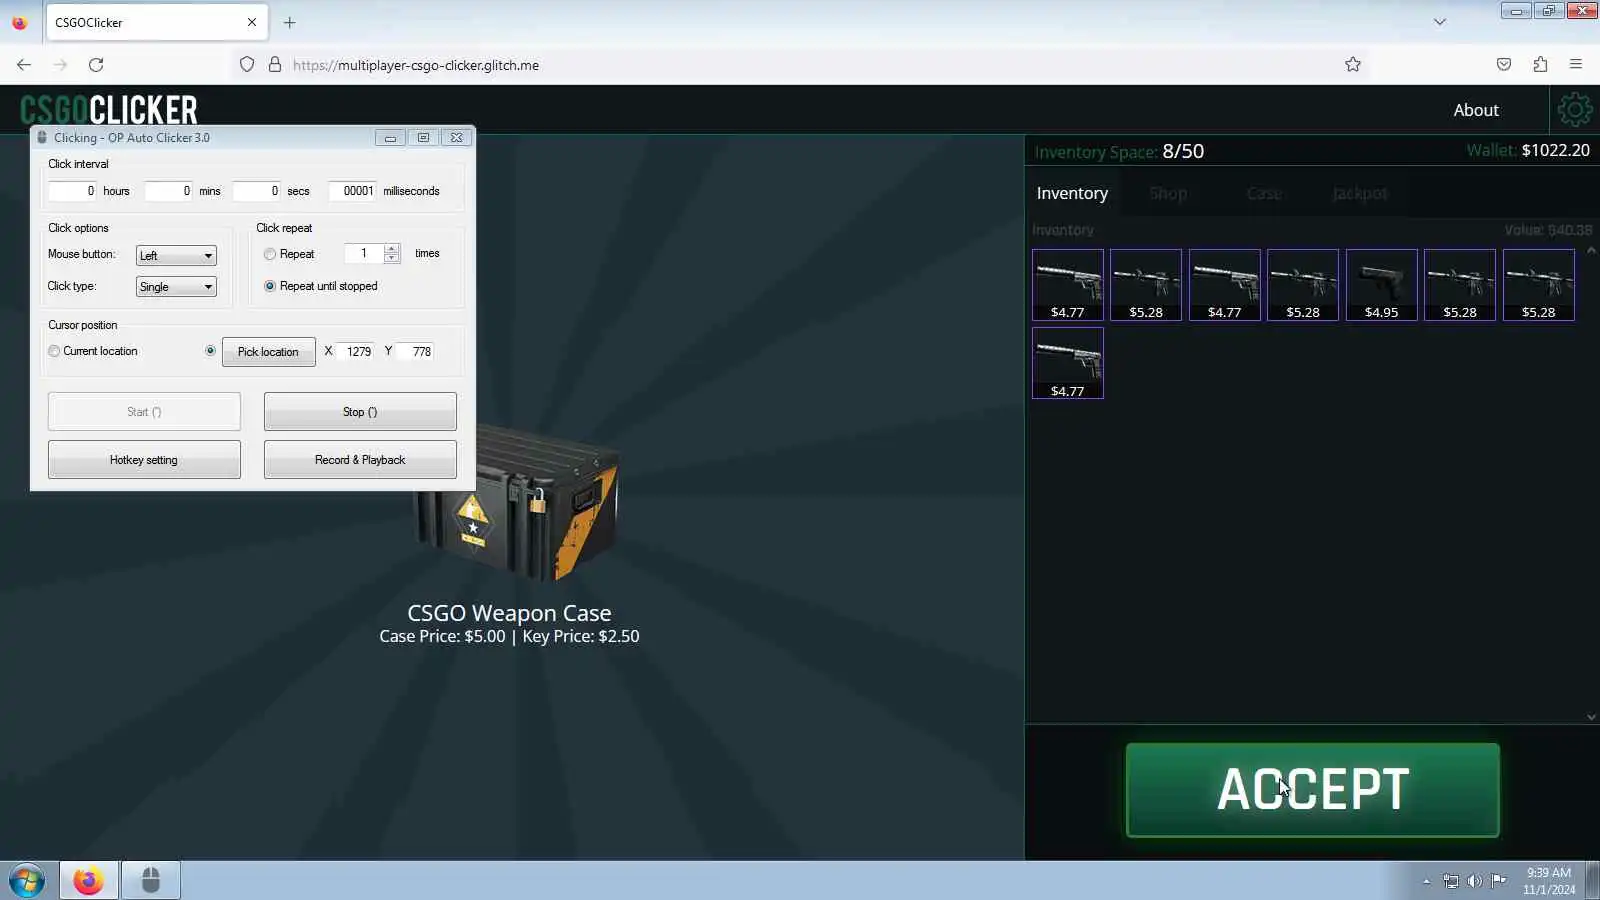Viewport: 1600px width, 900px height.
Task: Open the Windows Start menu
Action: click(x=27, y=881)
